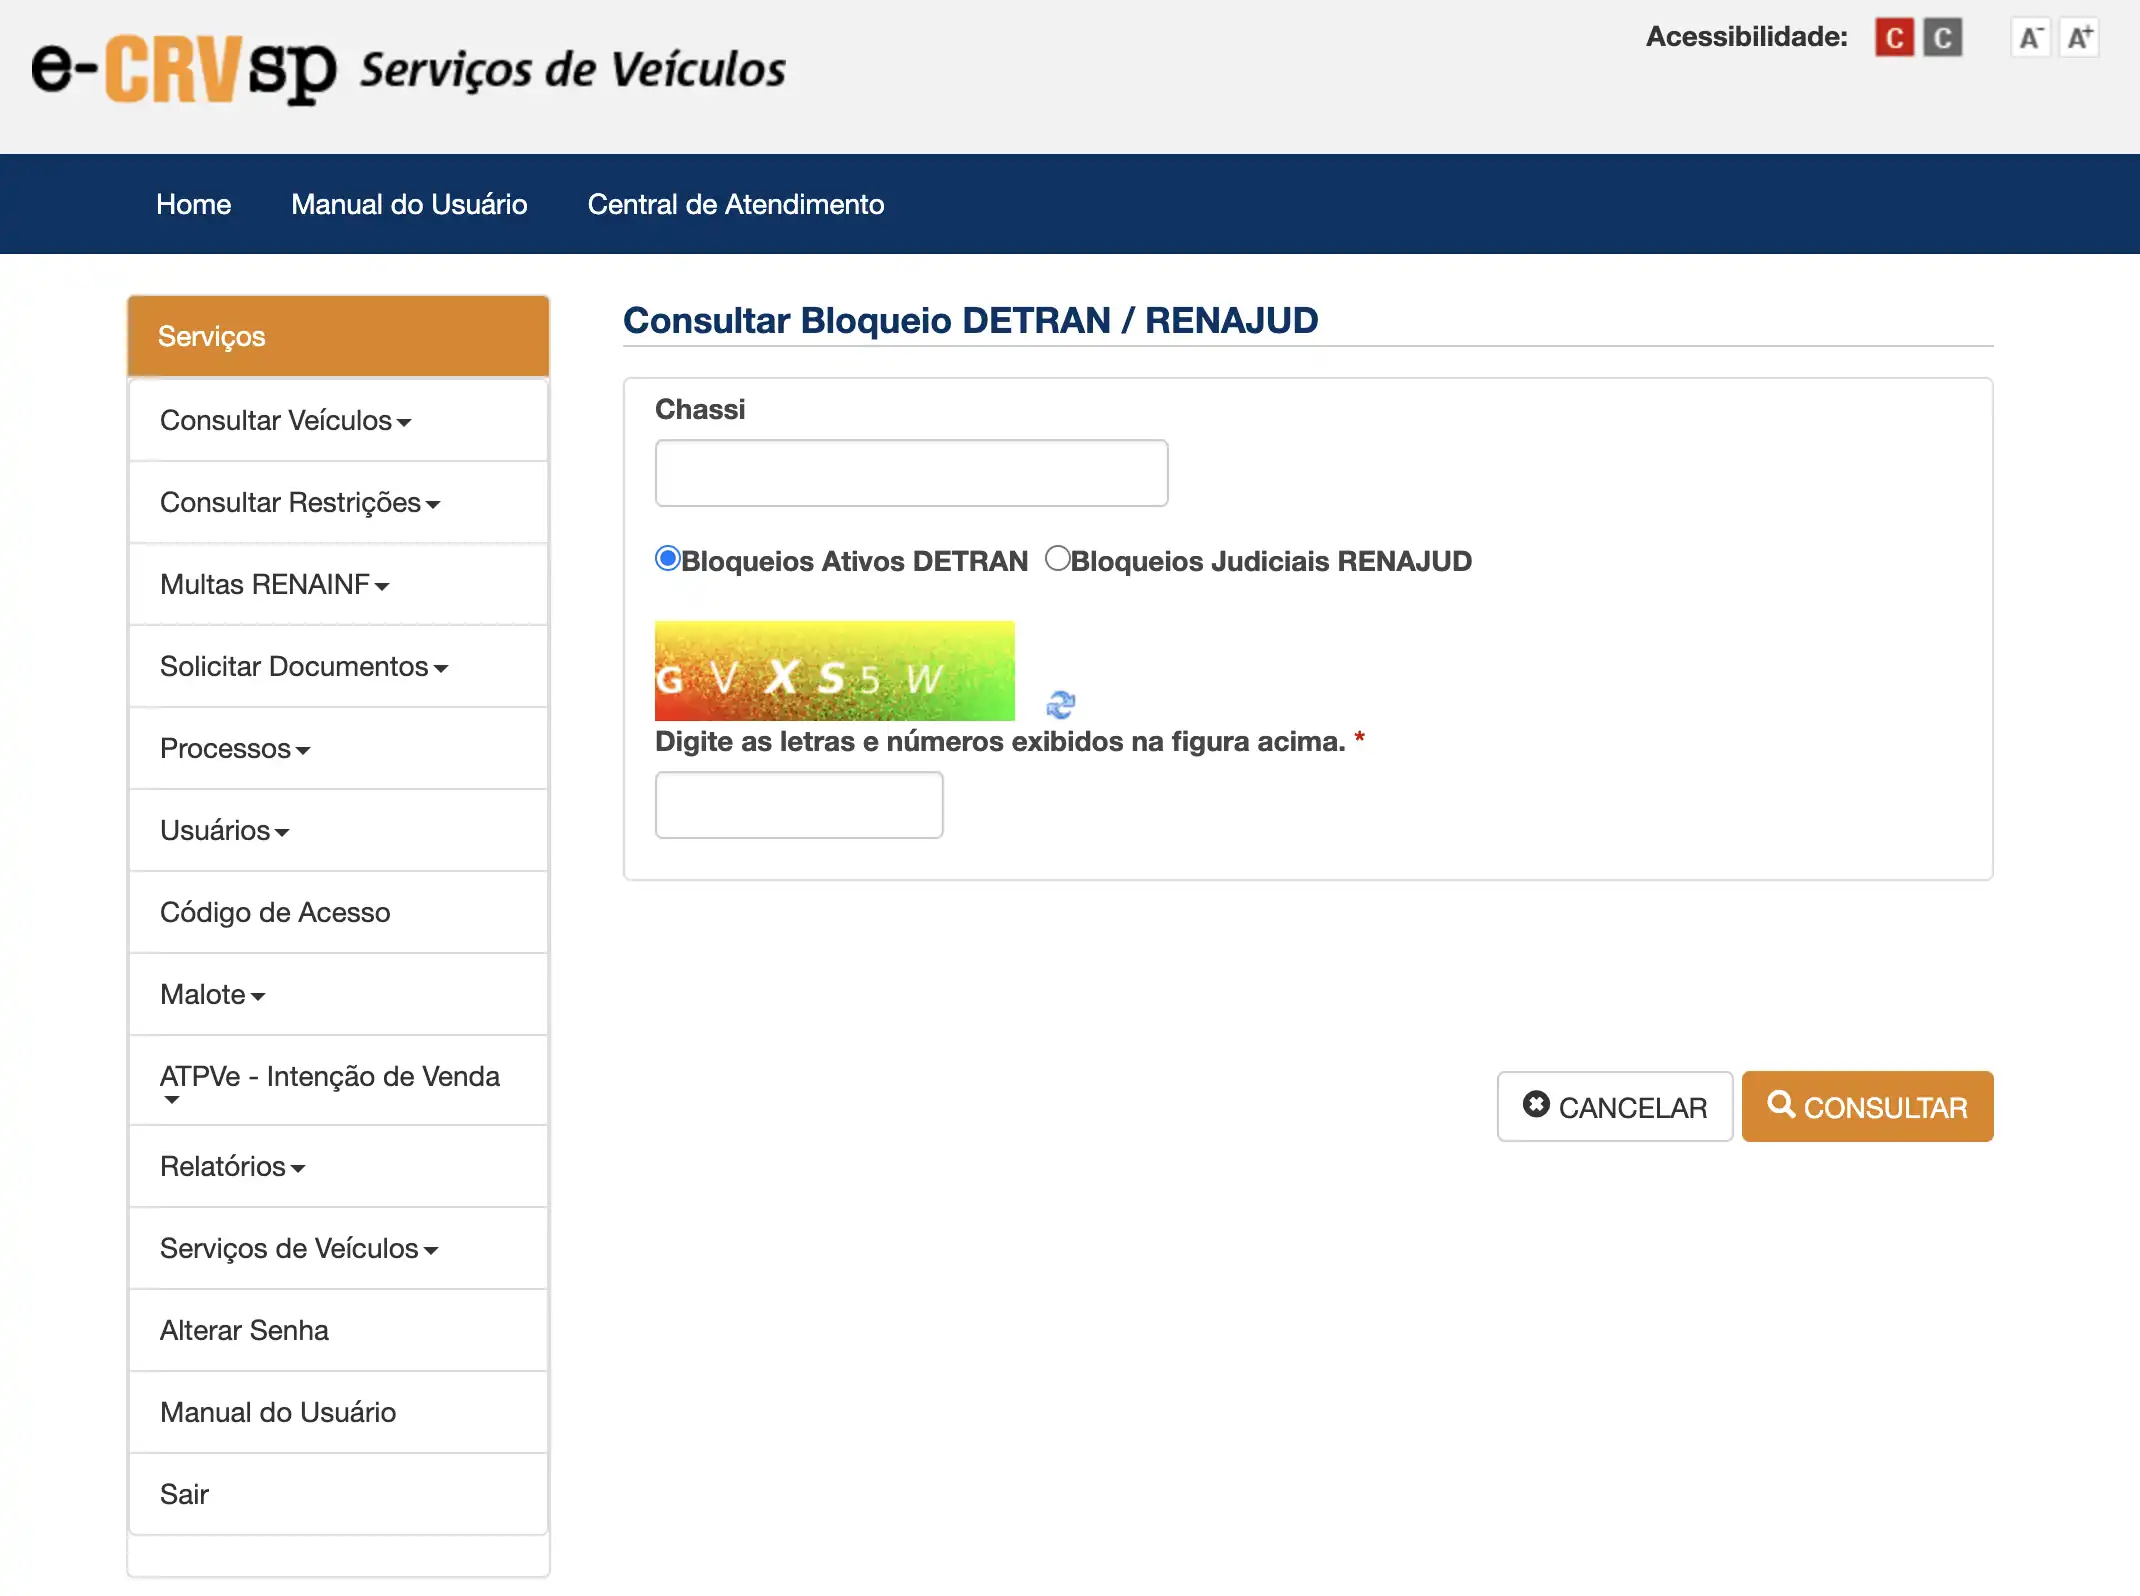Focus the captcha text input field
This screenshot has width=2140, height=1596.
point(798,805)
